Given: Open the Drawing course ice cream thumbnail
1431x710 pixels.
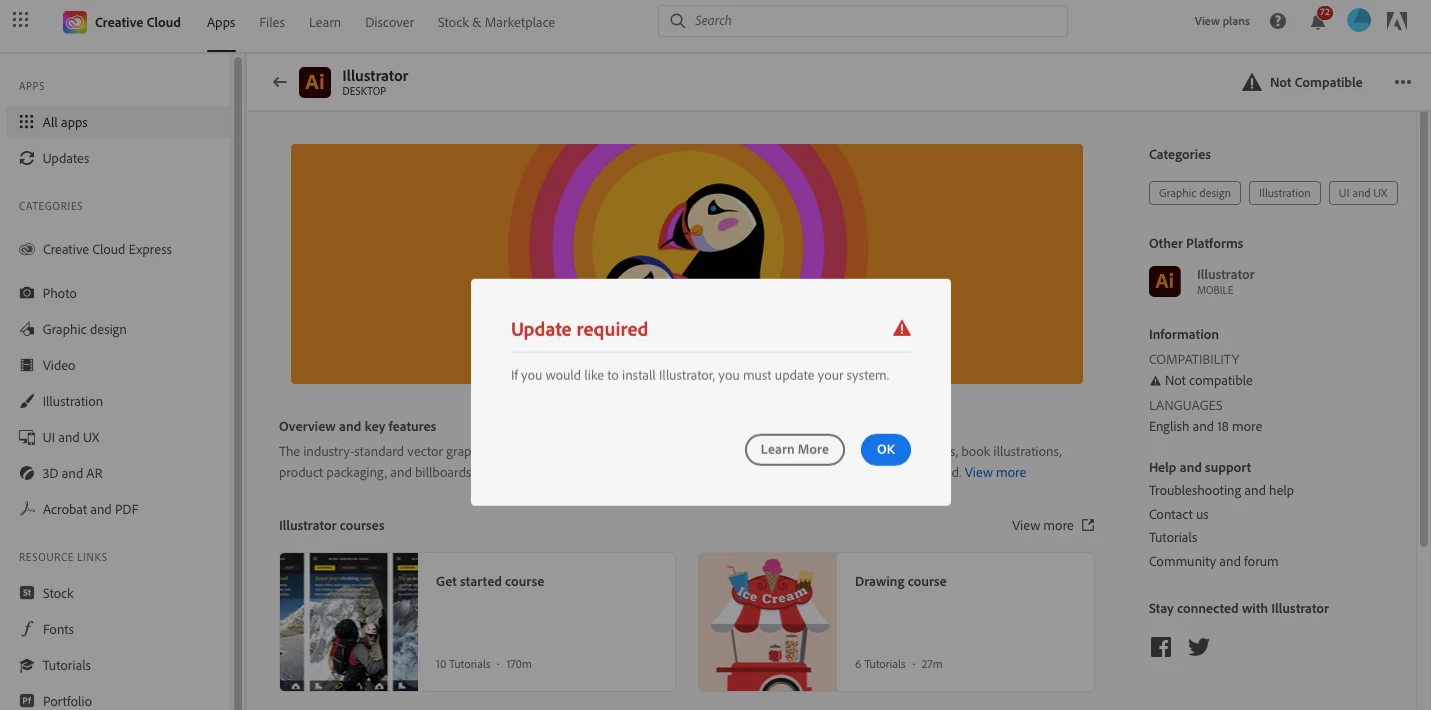Looking at the screenshot, I should coord(768,622).
